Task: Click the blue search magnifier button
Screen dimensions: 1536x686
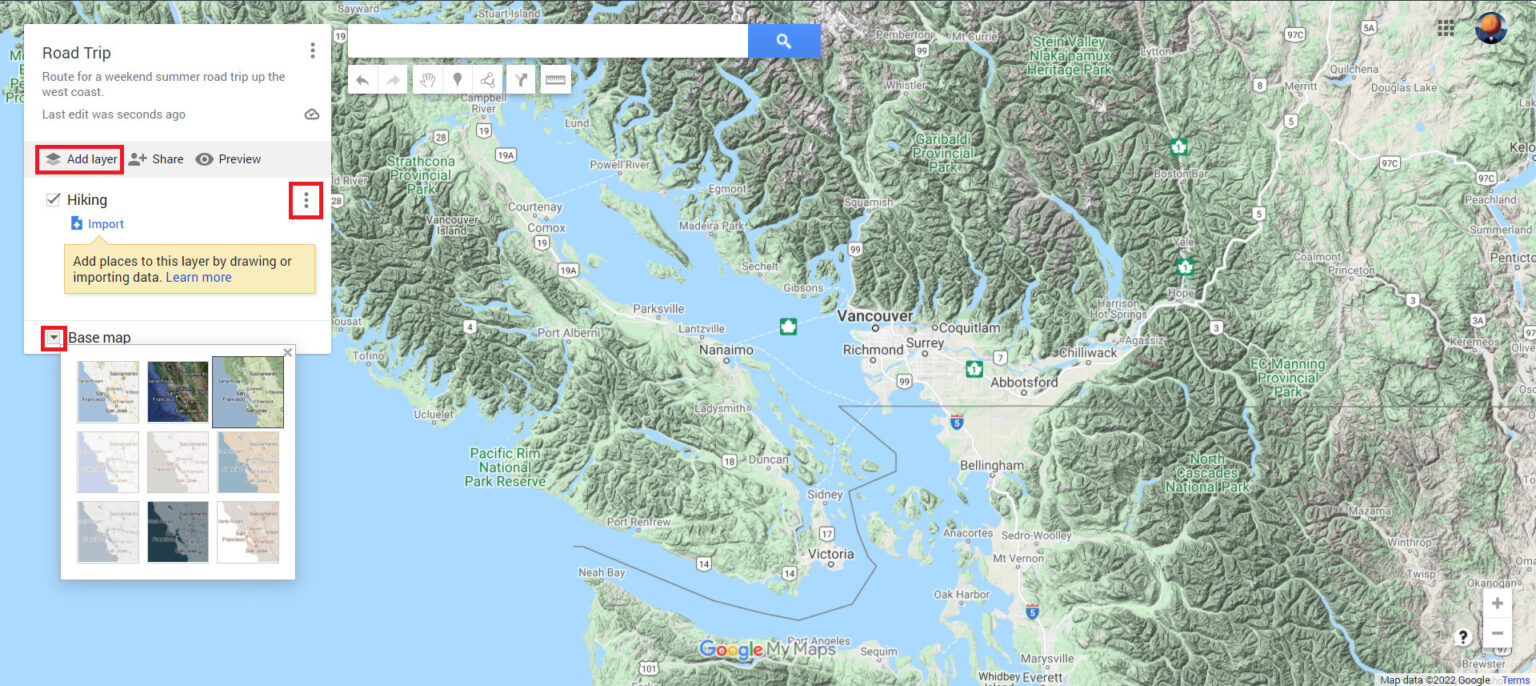Action: point(784,41)
